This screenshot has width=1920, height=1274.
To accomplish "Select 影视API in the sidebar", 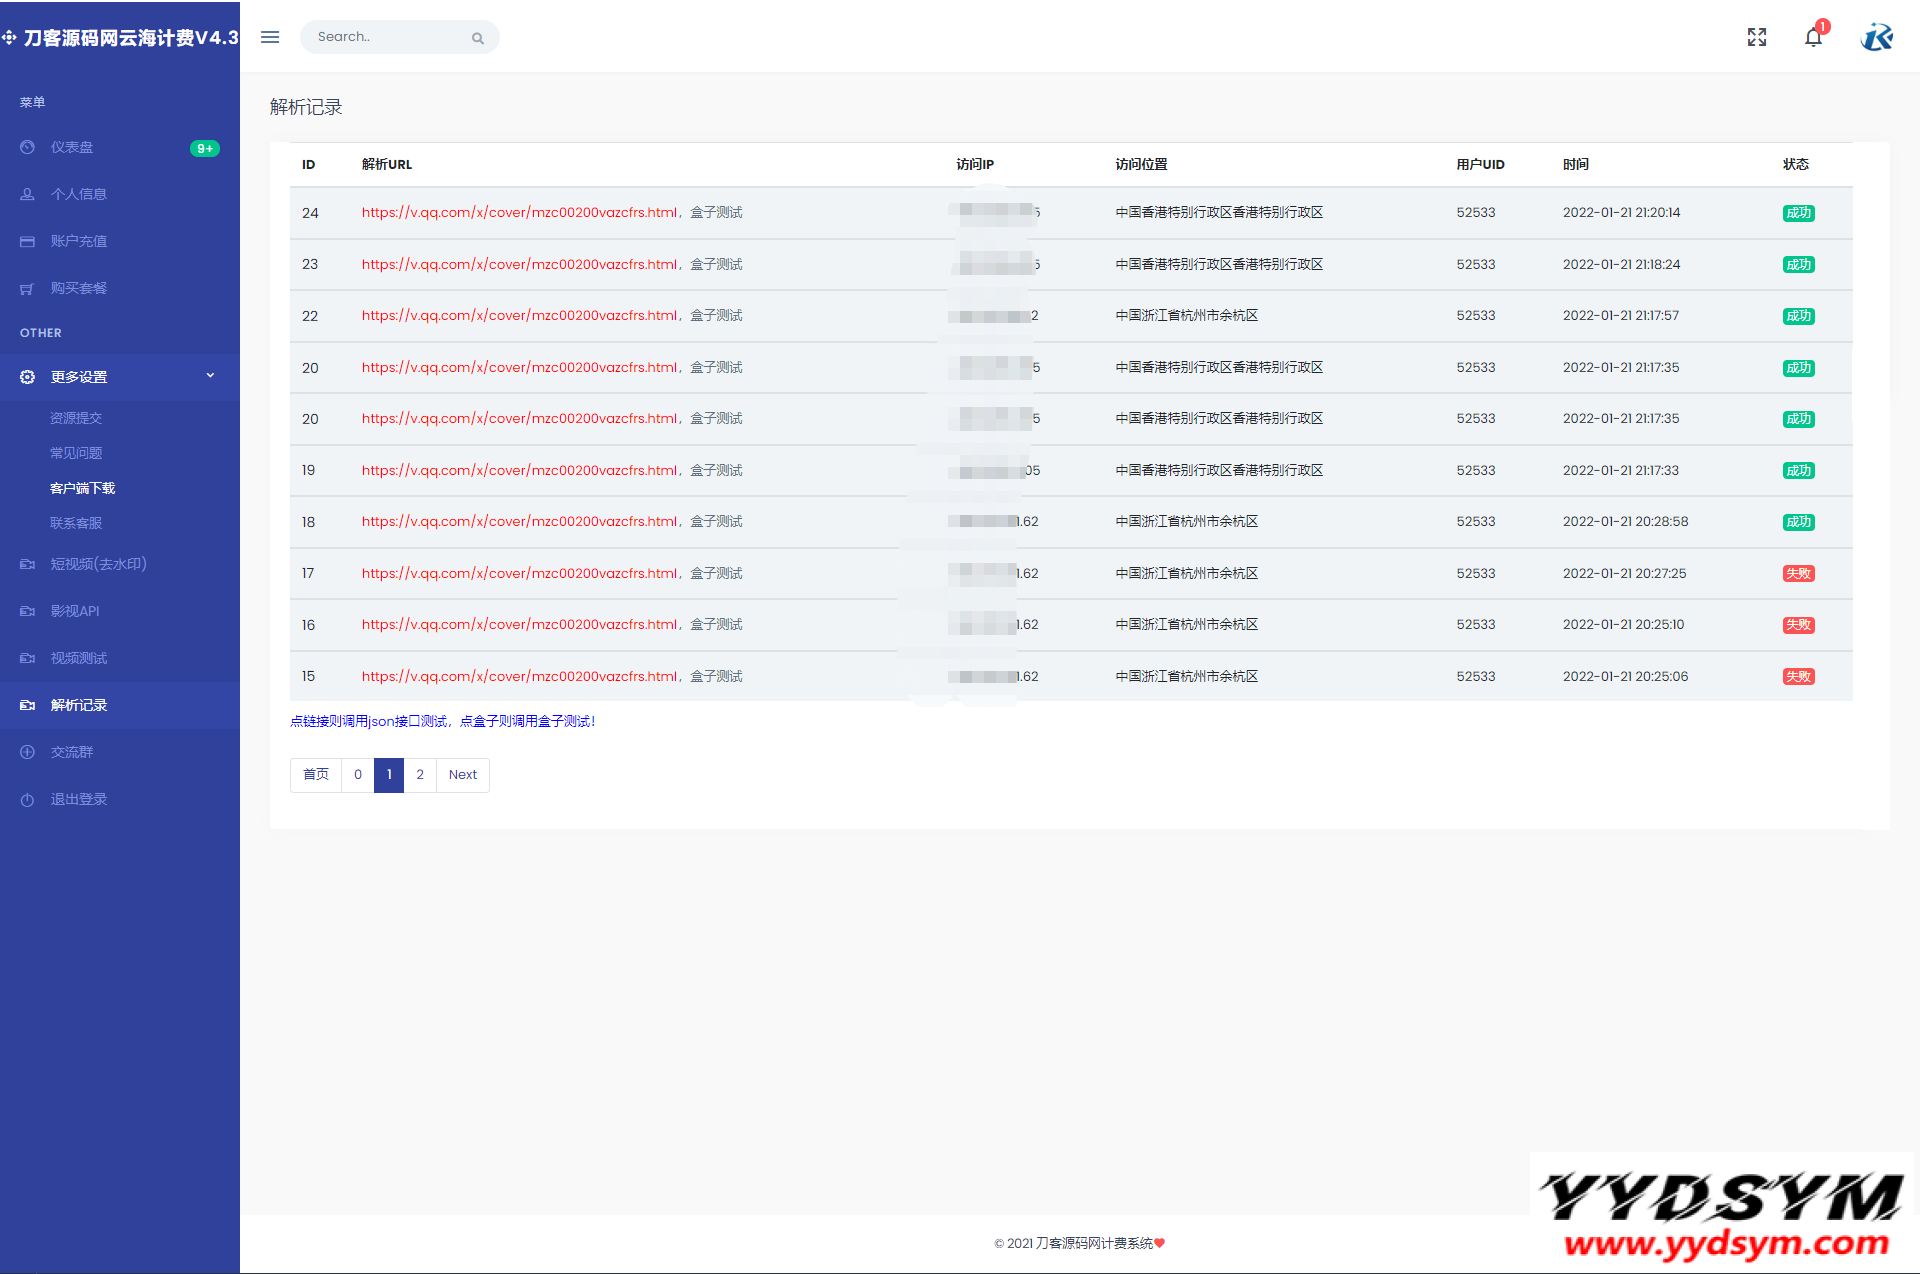I will tap(75, 610).
